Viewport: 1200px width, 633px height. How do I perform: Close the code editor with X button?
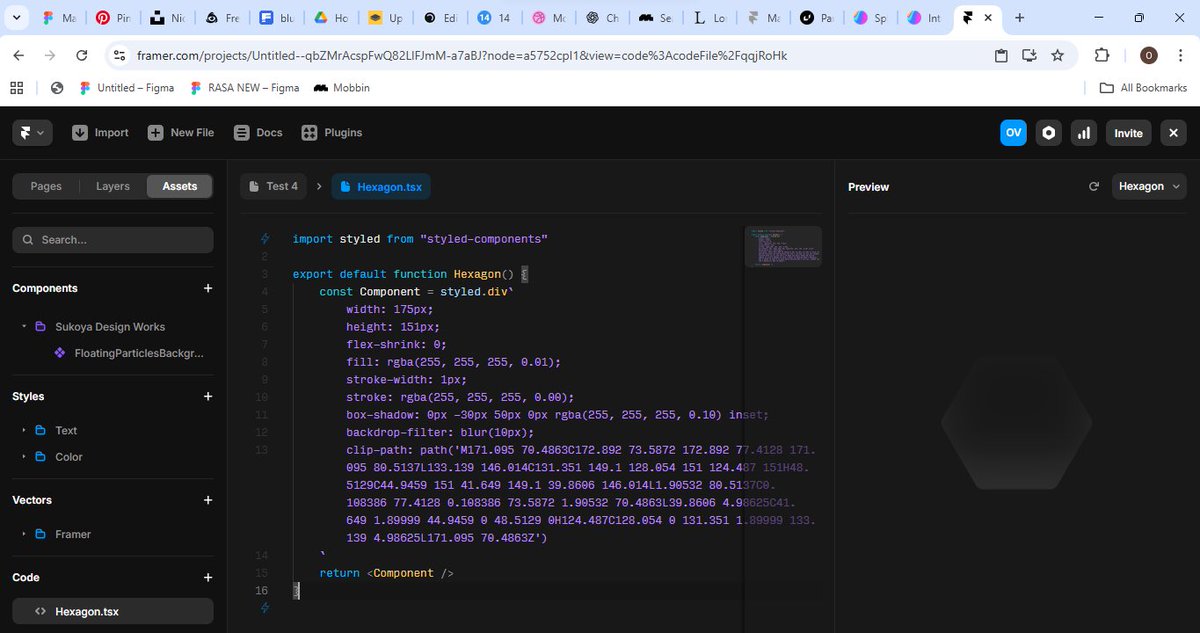tap(1173, 132)
